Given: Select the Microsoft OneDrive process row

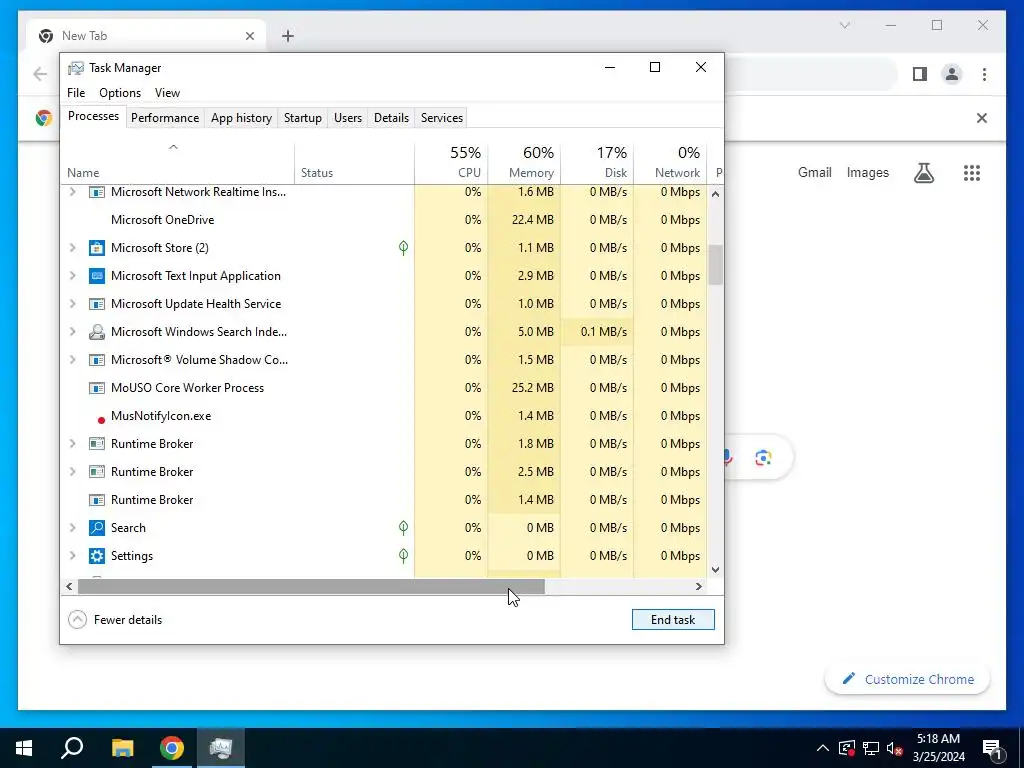Looking at the screenshot, I should point(384,220).
